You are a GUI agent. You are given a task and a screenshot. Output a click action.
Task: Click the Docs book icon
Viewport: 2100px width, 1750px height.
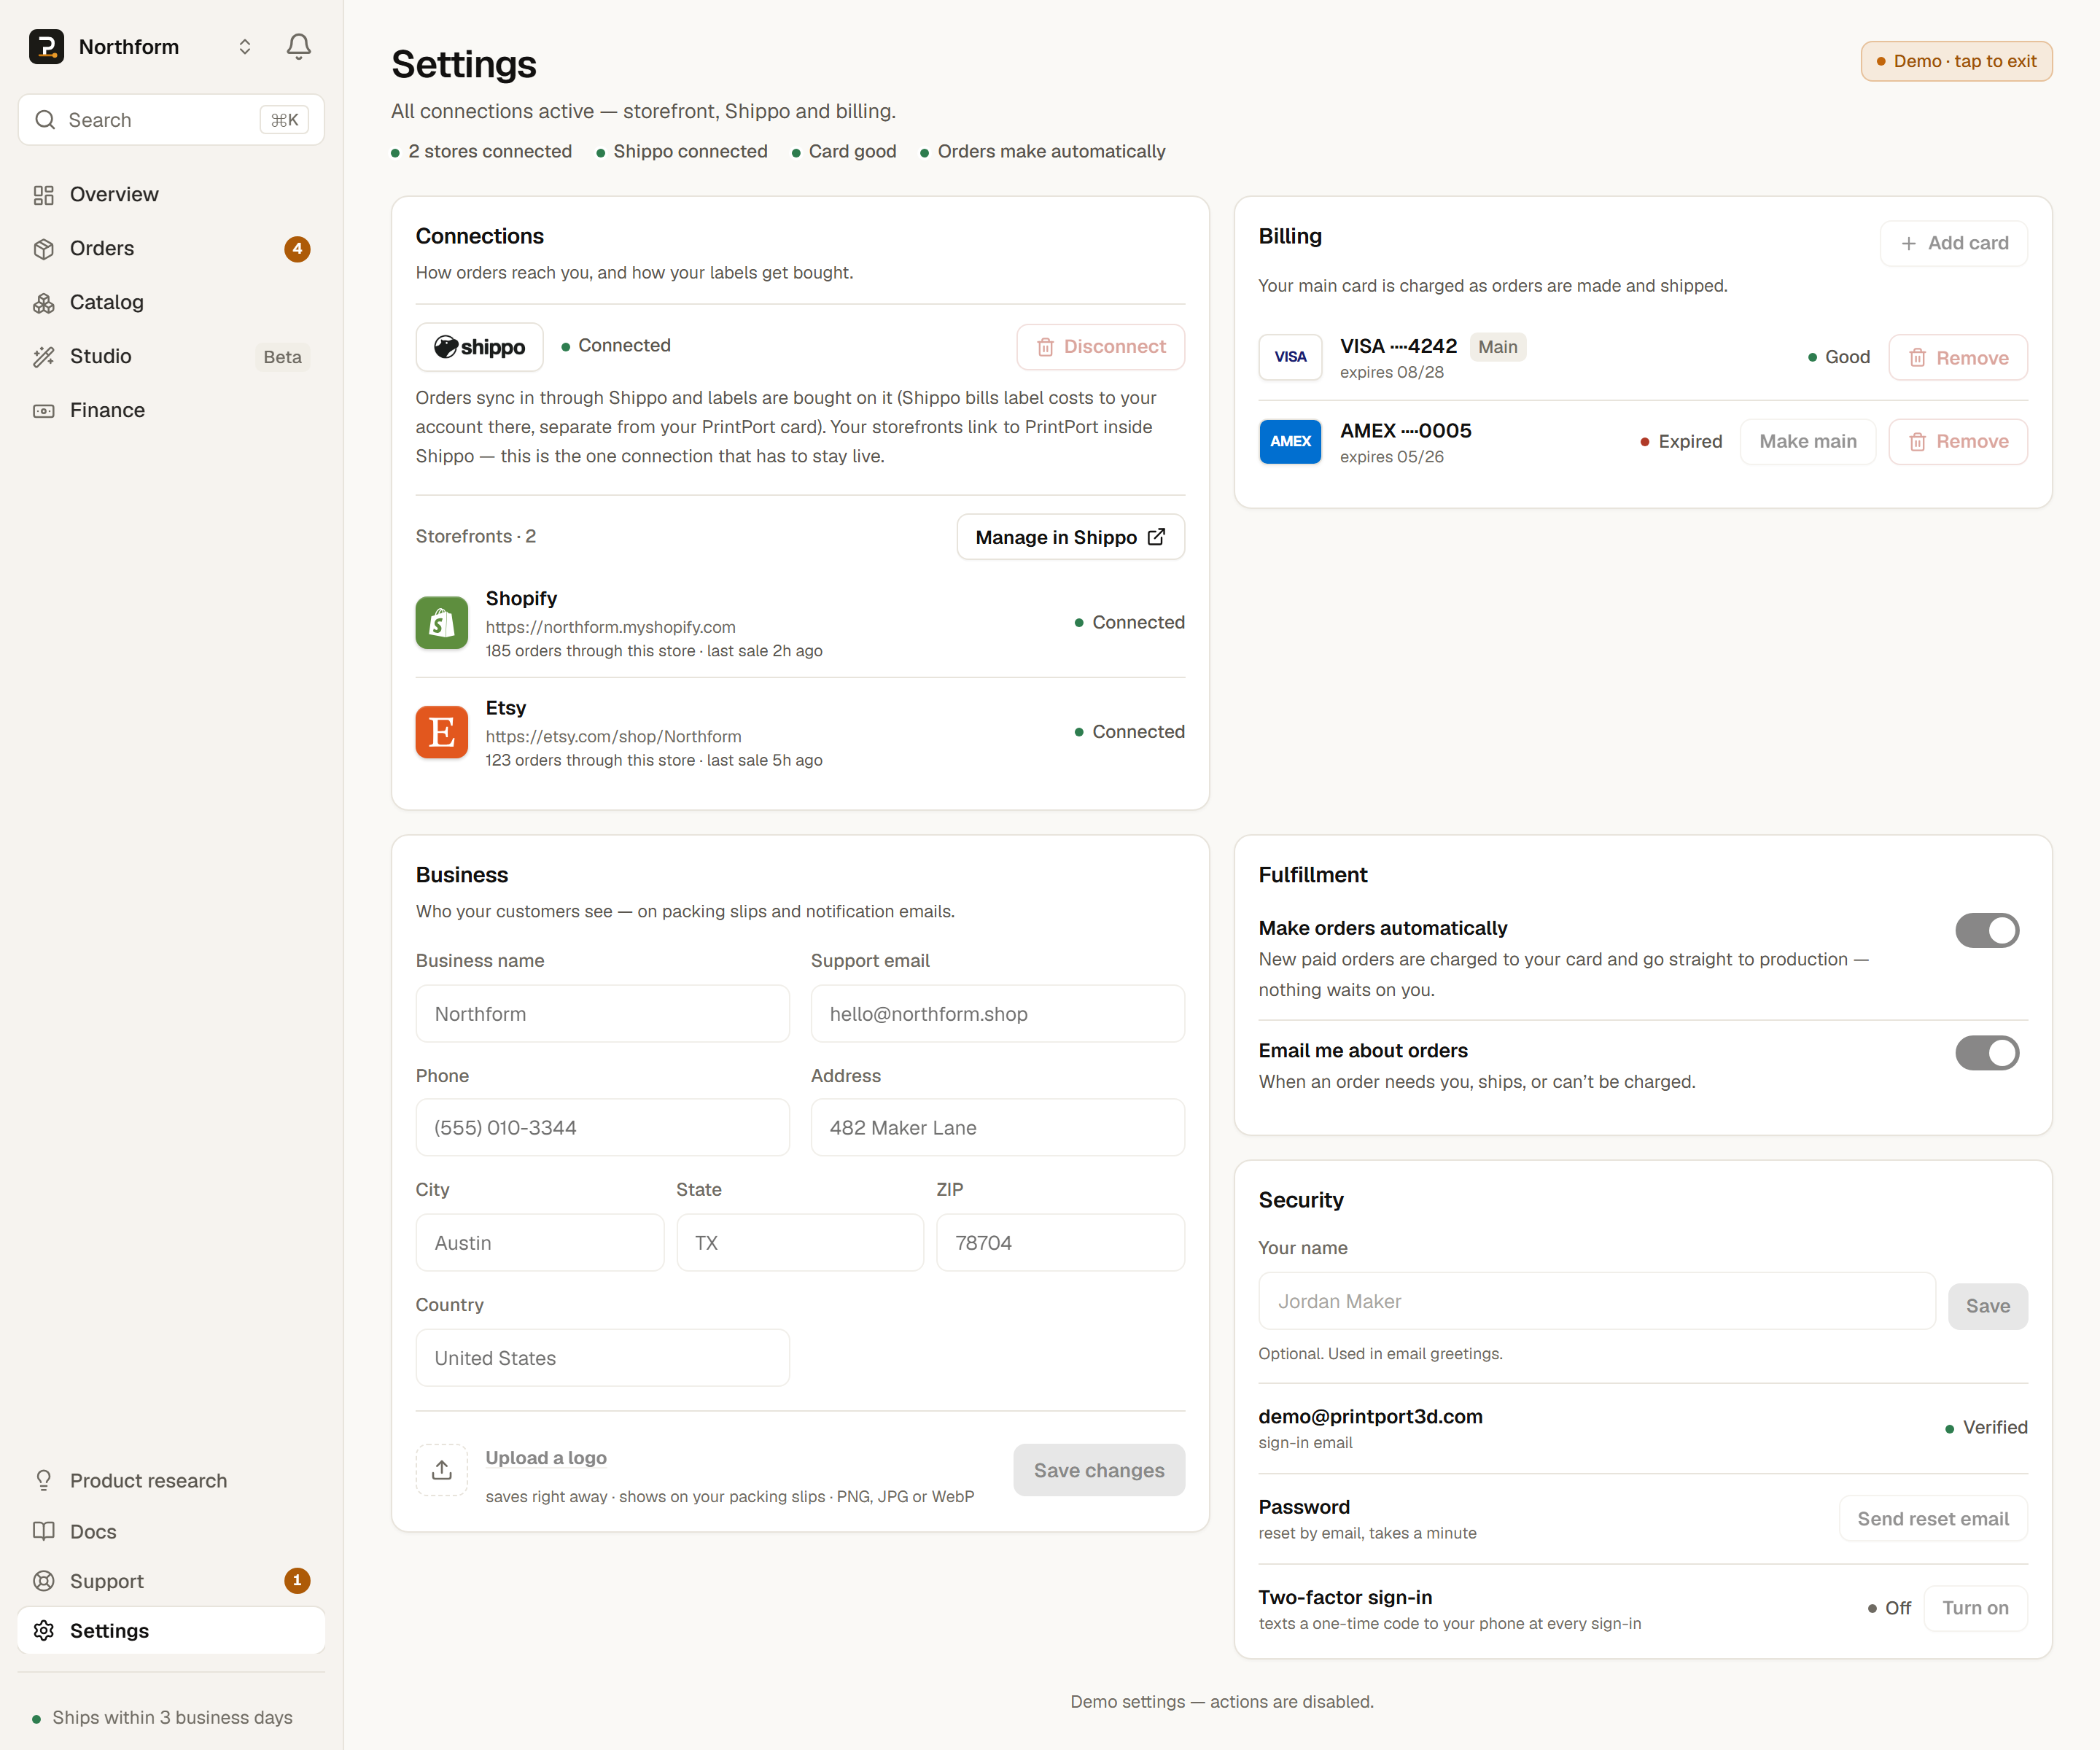pos(43,1531)
